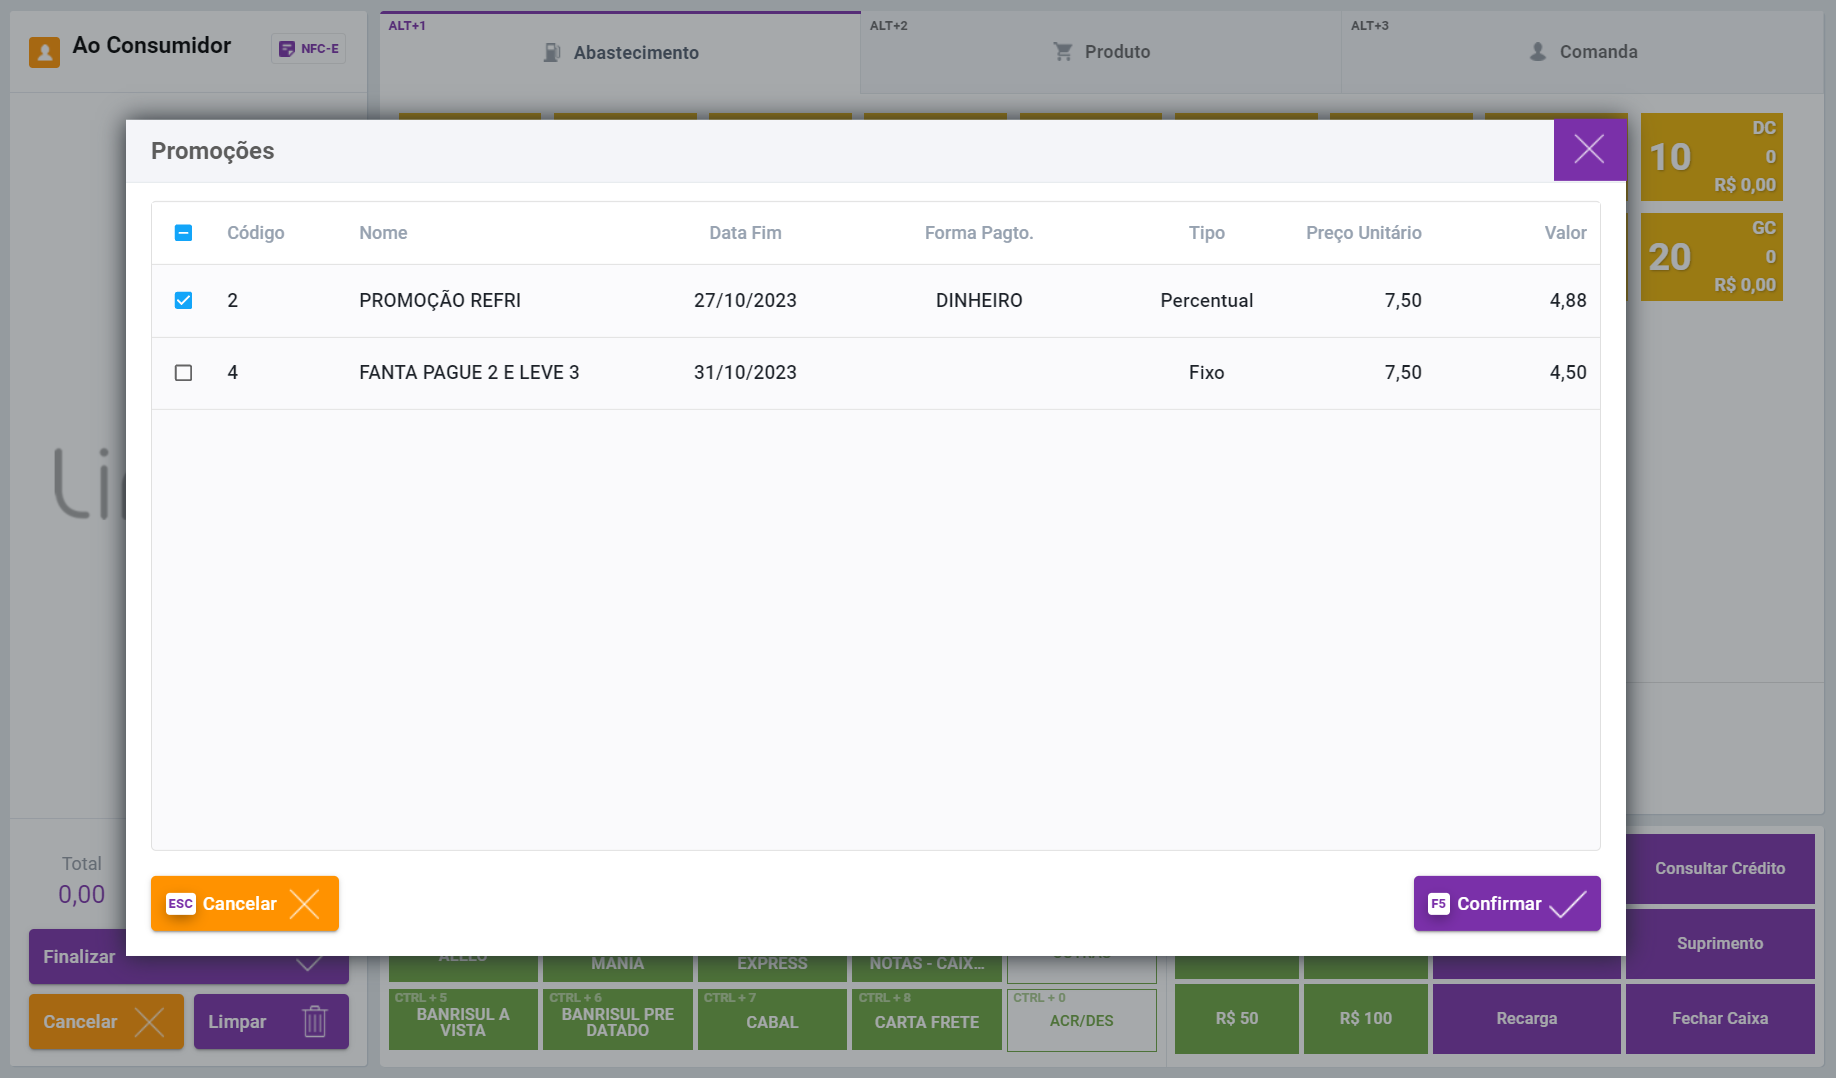Click the date 31/10/2023
This screenshot has height=1078, width=1836.
click(x=745, y=372)
